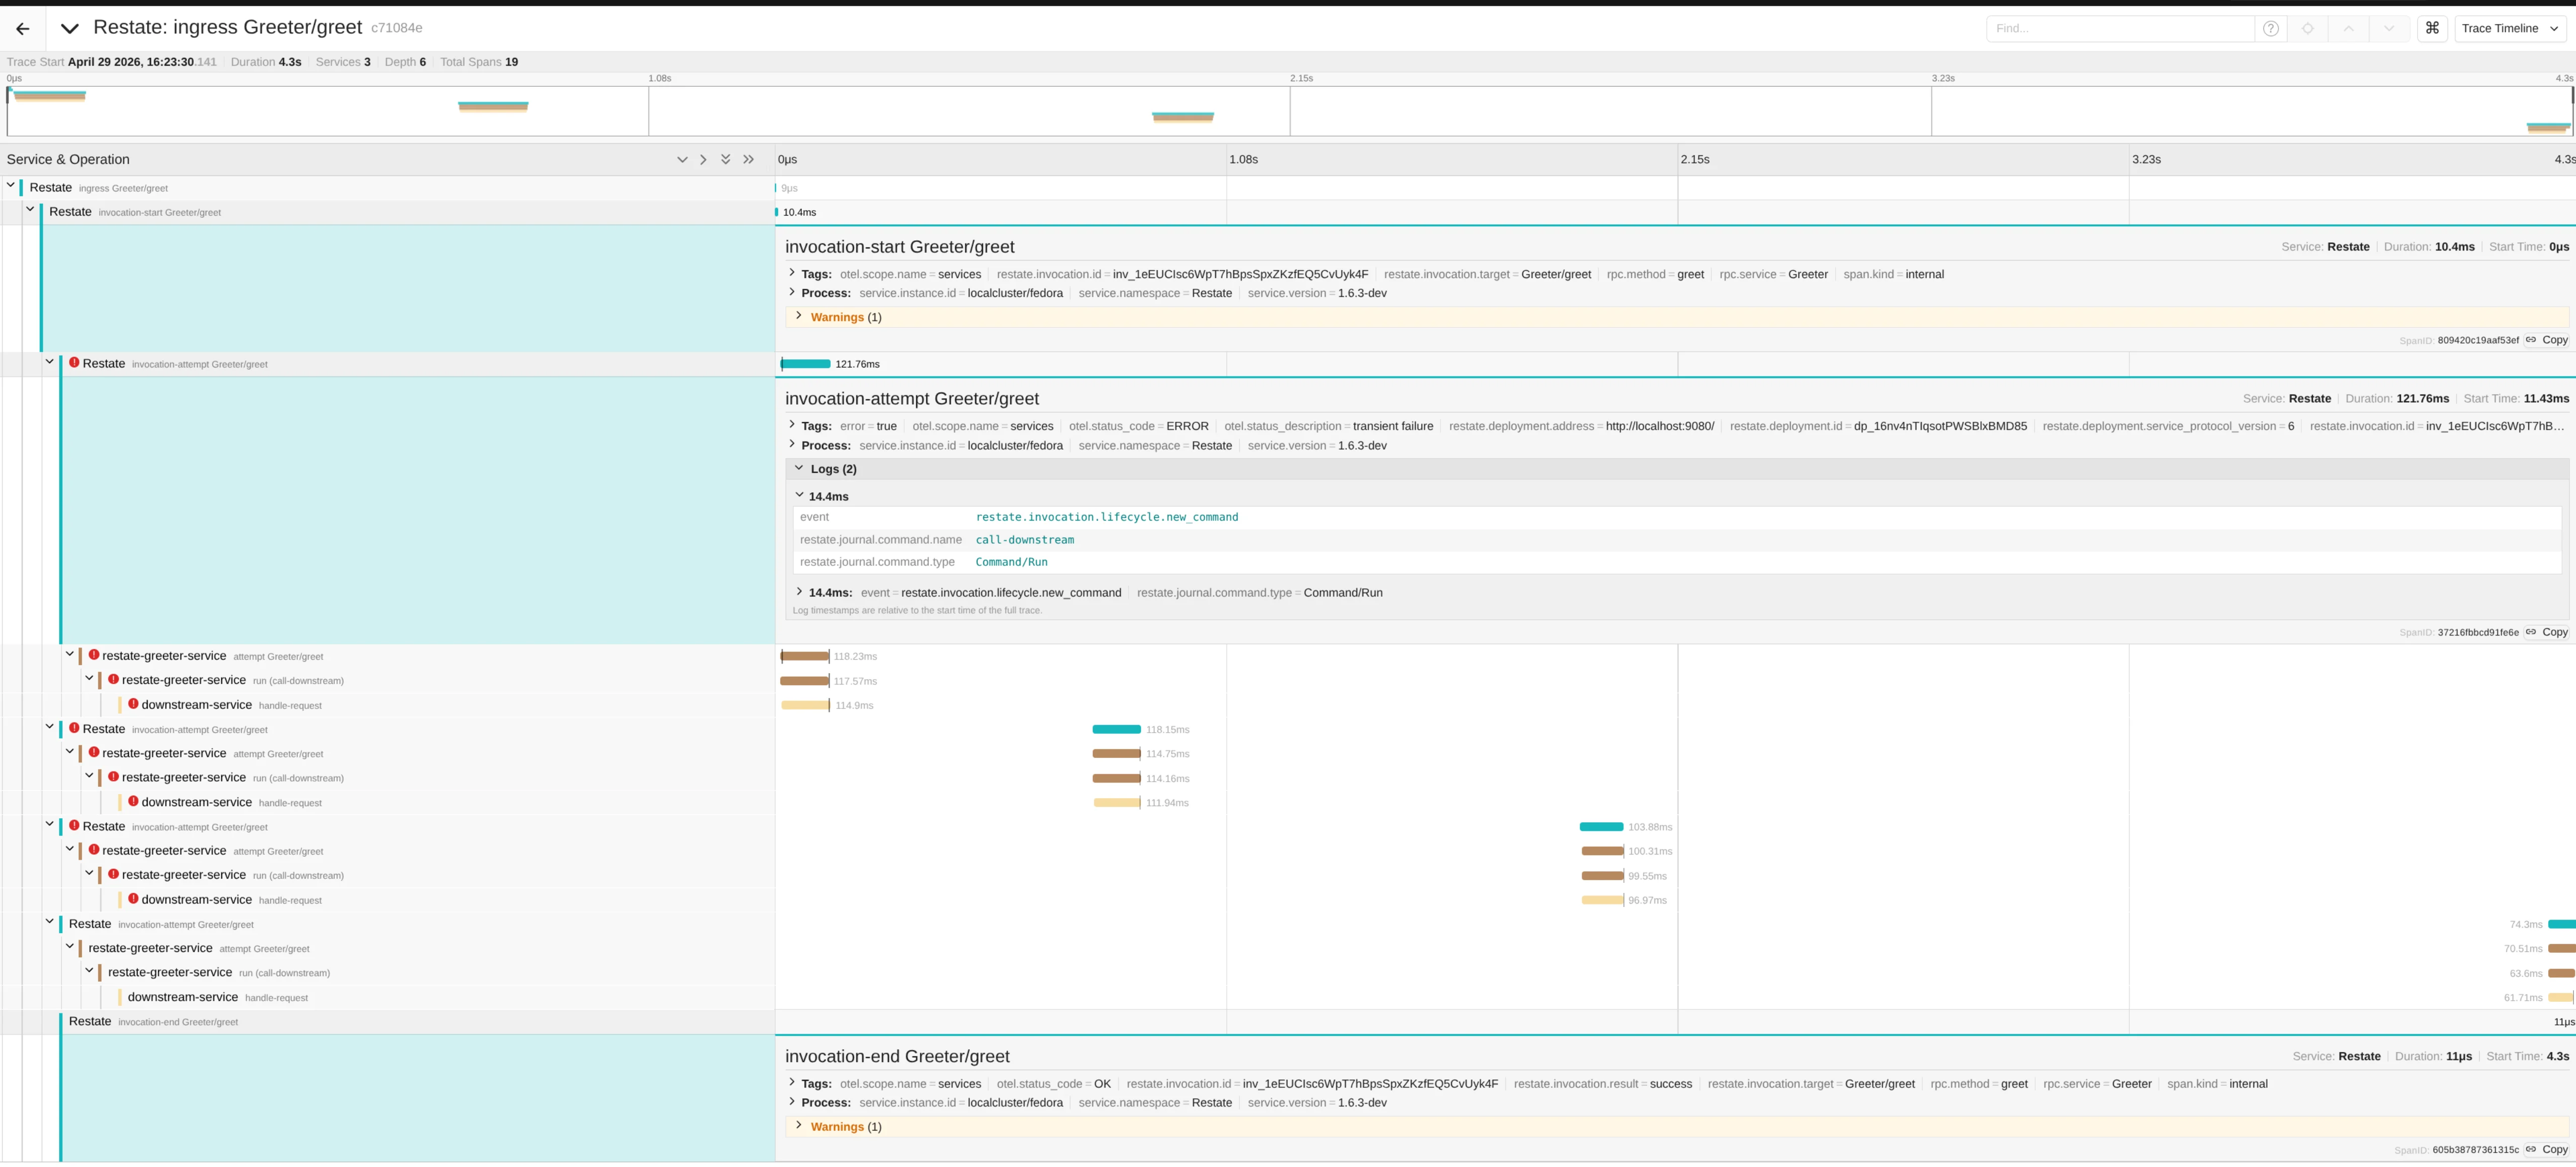The height and width of the screenshot is (1167, 2576).
Task: Collapse one level of spans chevron right
Action: click(x=704, y=160)
